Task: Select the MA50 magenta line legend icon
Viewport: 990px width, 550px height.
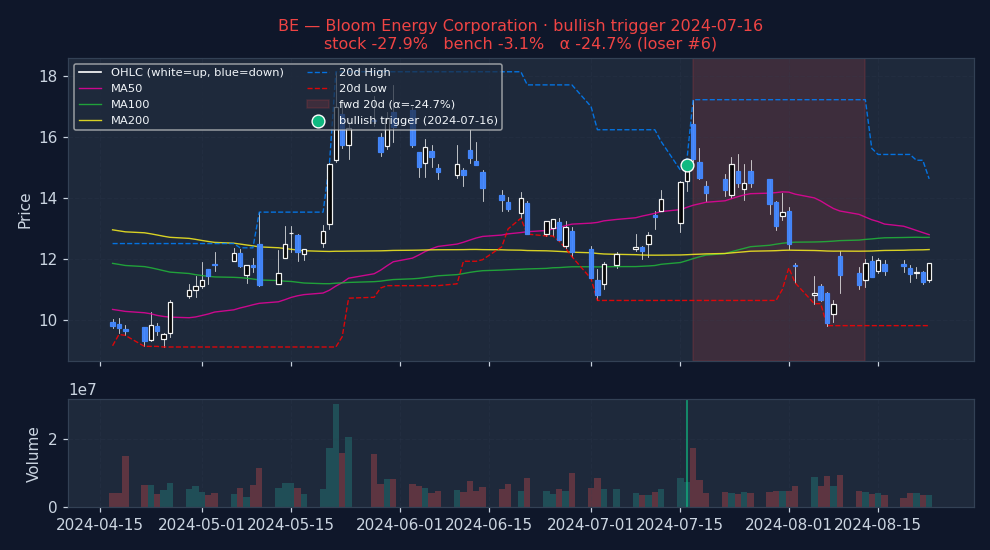Action: pyautogui.click(x=92, y=88)
